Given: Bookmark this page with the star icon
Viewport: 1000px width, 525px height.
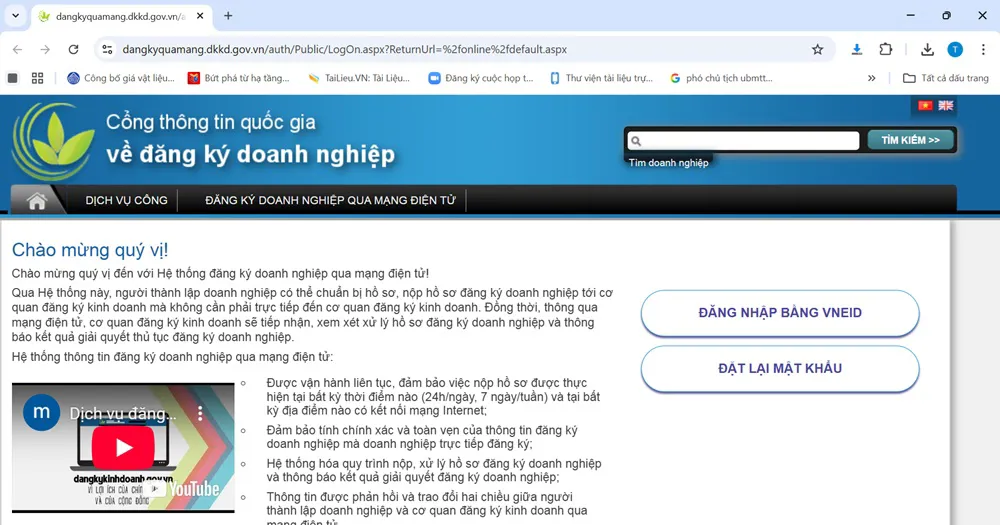Looking at the screenshot, I should (x=817, y=49).
